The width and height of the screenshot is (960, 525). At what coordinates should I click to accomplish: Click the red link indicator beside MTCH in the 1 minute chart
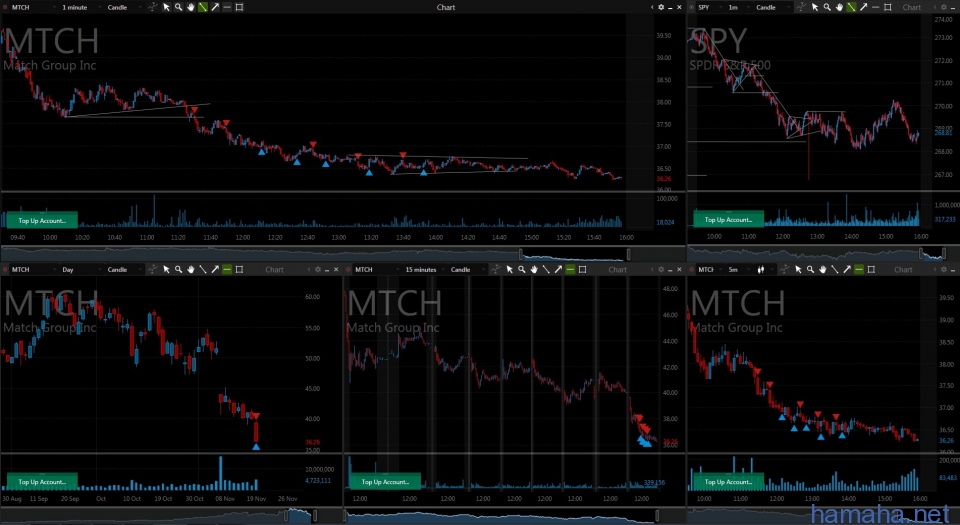click(5, 7)
